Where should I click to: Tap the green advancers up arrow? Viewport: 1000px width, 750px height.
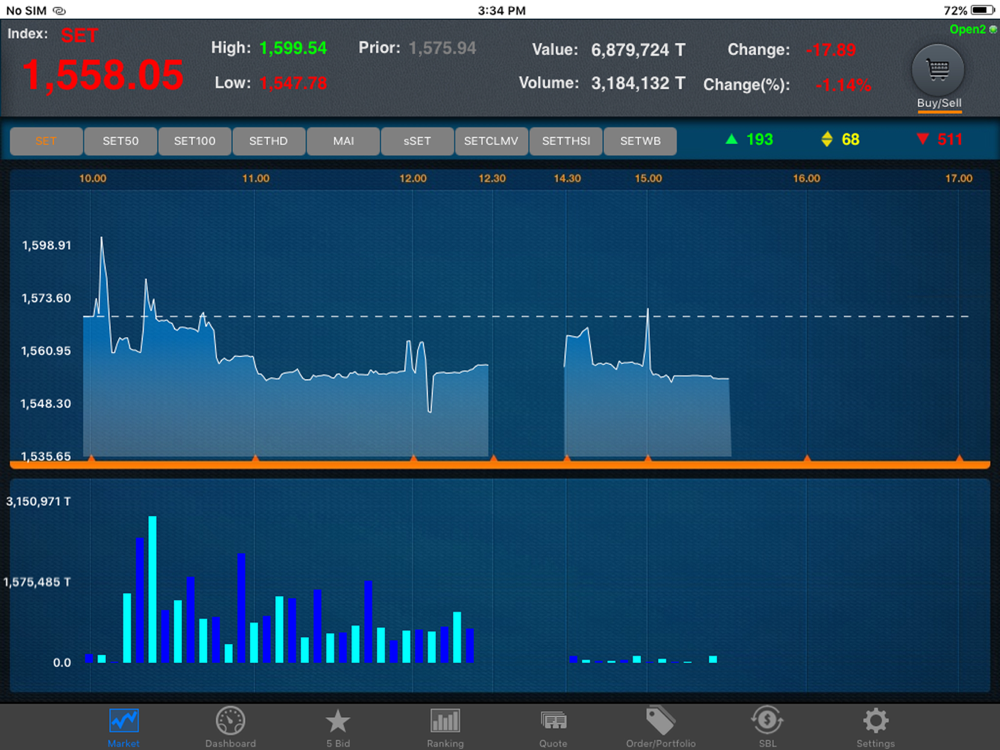732,139
